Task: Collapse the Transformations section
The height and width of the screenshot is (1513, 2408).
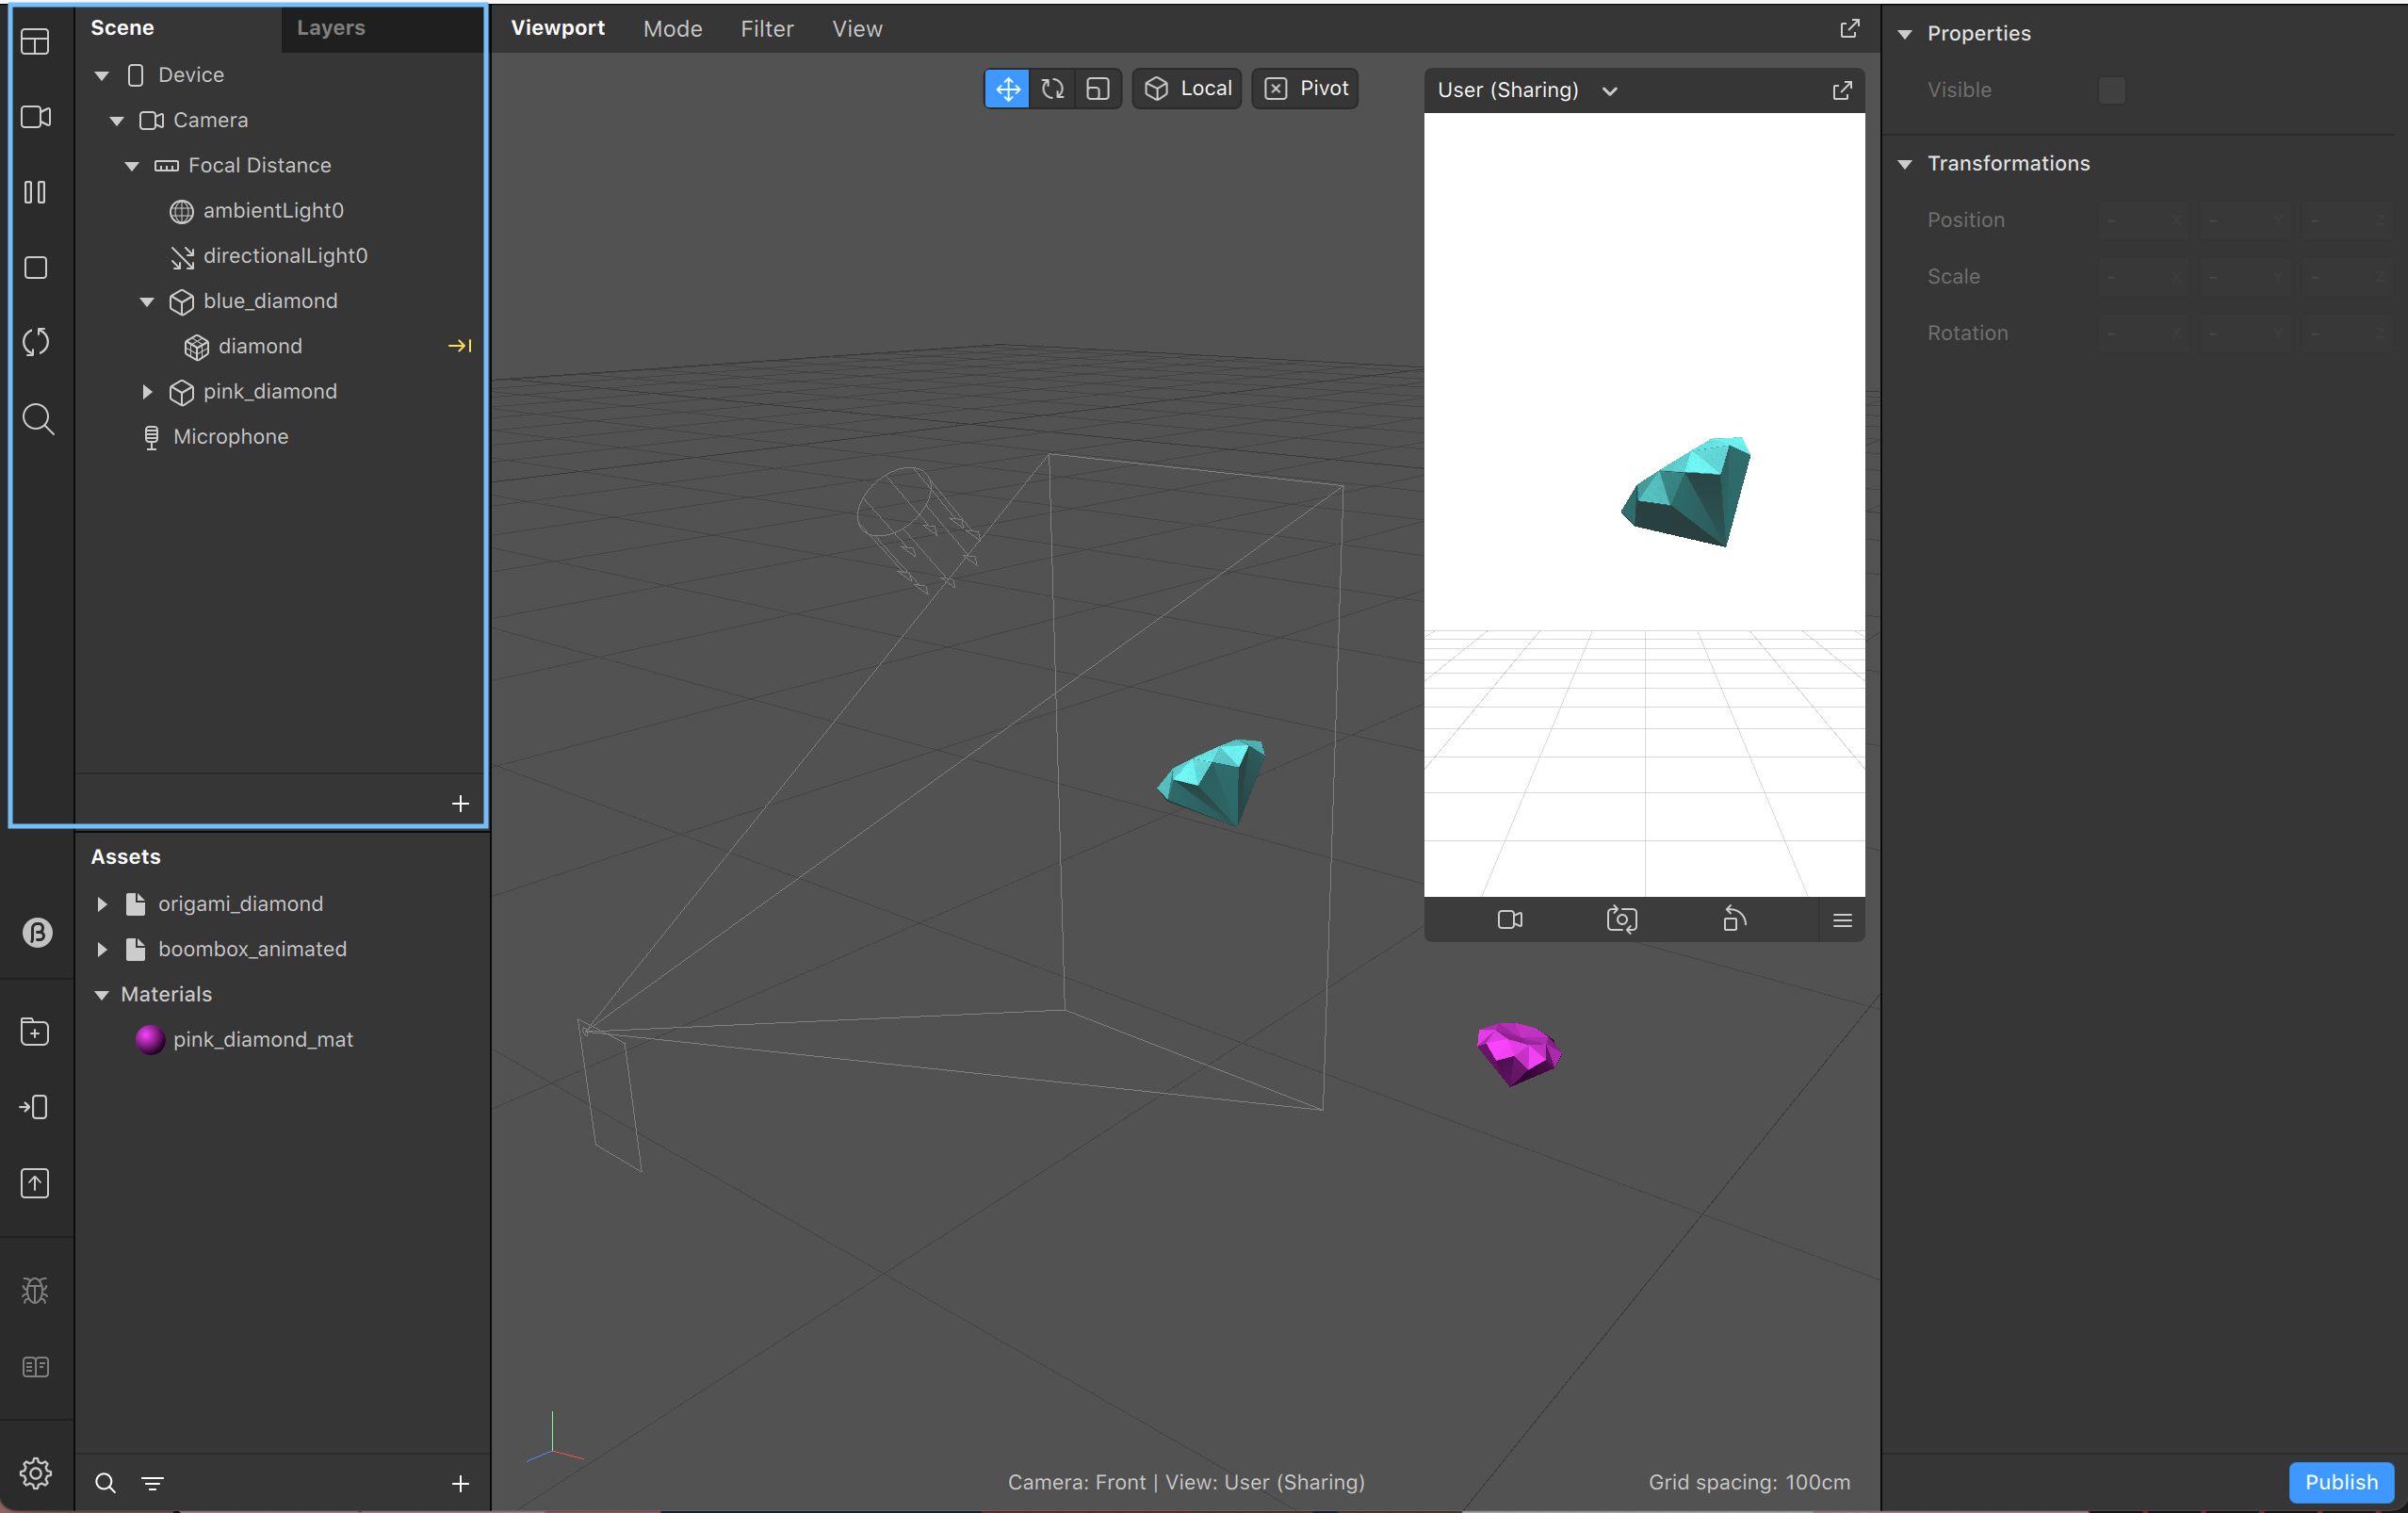Action: point(1905,164)
